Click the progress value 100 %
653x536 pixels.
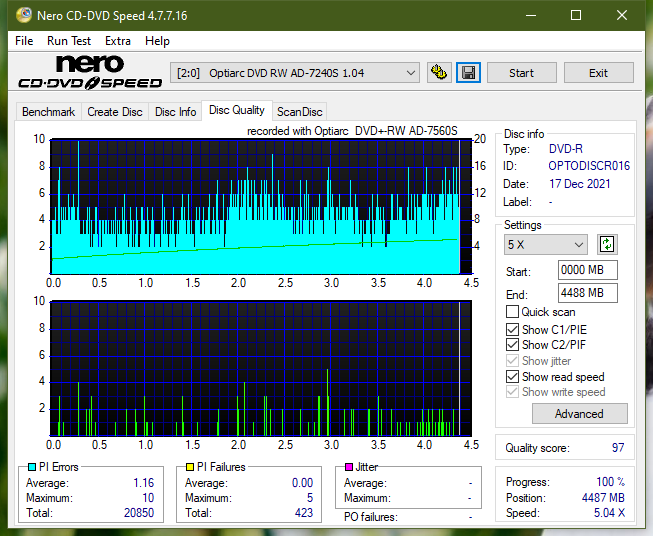click(x=611, y=482)
